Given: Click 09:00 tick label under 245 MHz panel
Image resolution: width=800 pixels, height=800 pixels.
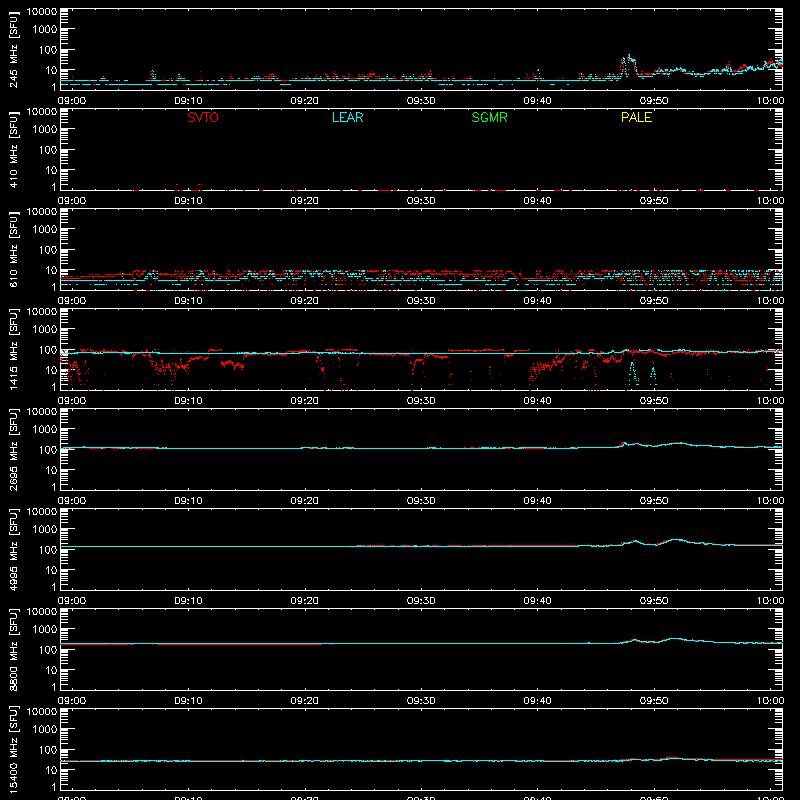Looking at the screenshot, I should pyautogui.click(x=71, y=101).
